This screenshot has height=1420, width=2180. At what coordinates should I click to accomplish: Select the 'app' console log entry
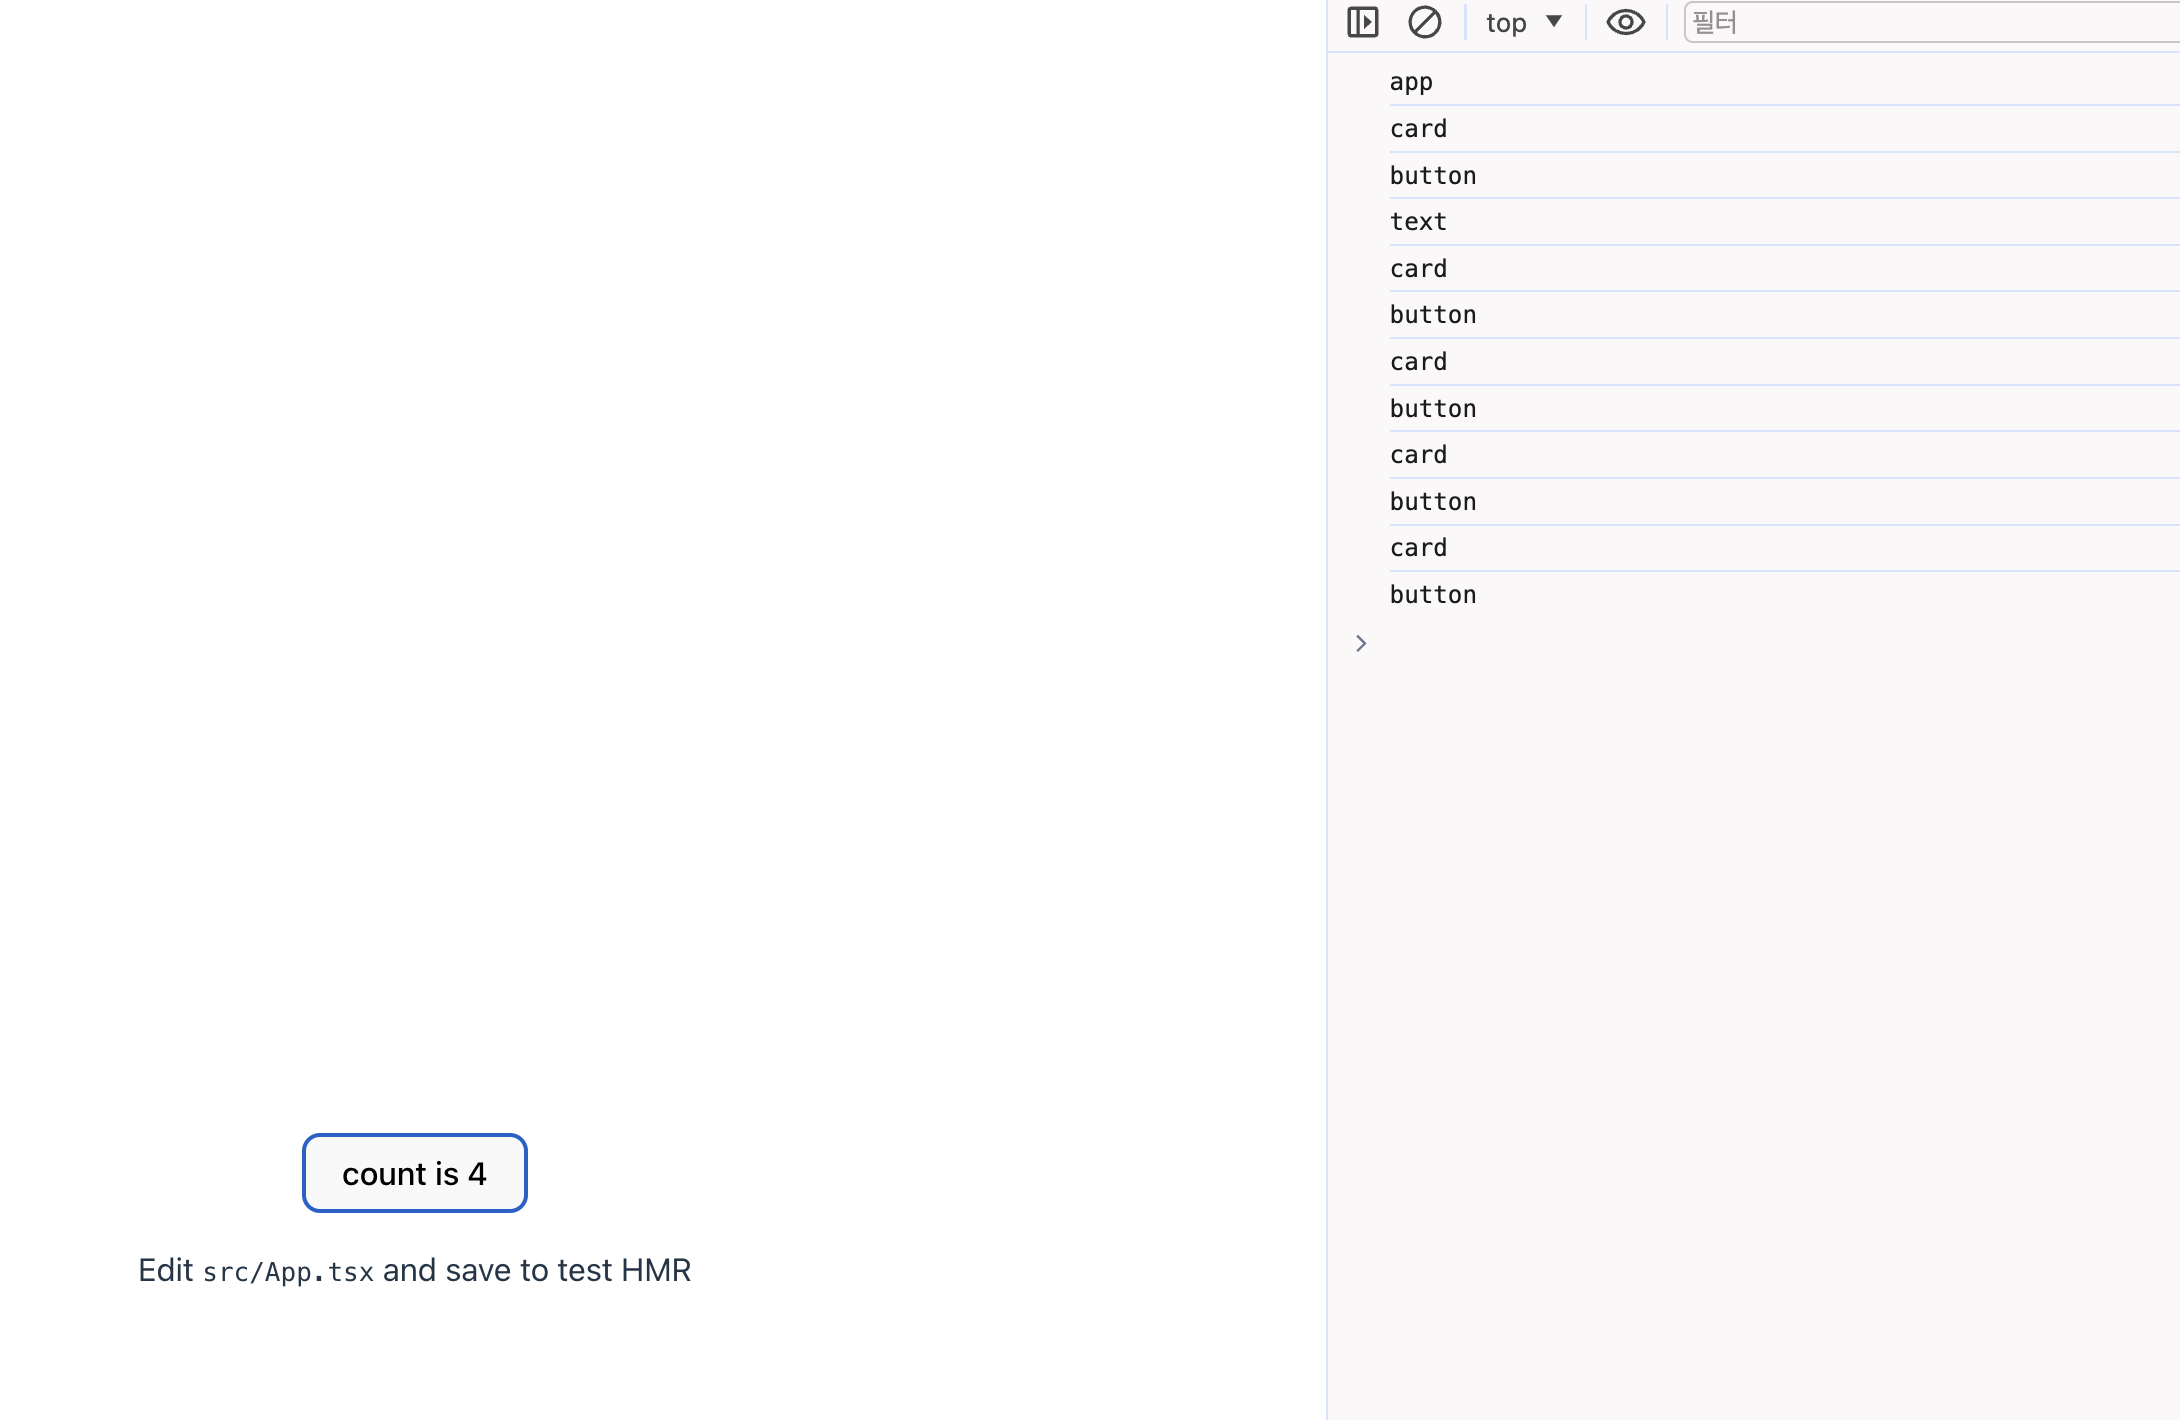1411,82
